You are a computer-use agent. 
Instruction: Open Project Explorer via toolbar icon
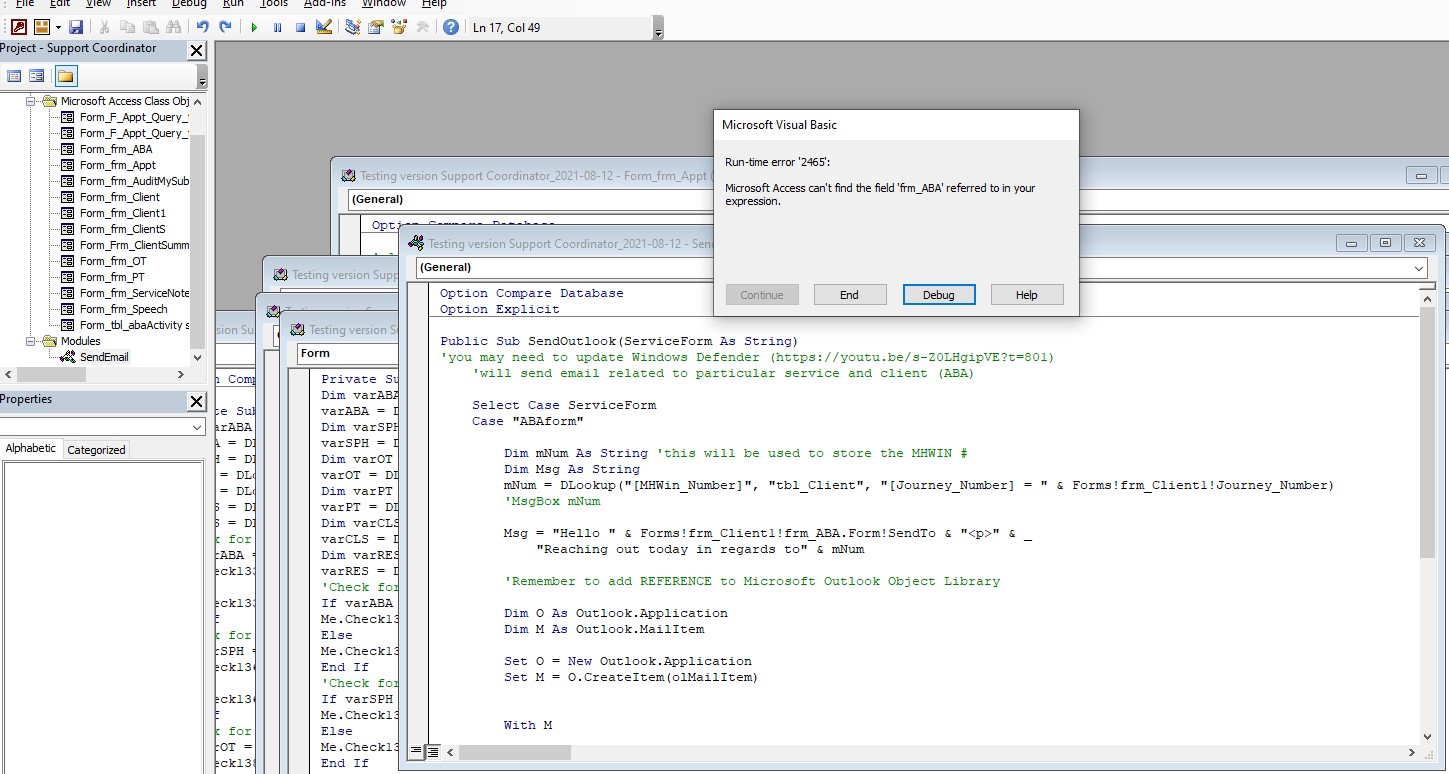pos(353,27)
